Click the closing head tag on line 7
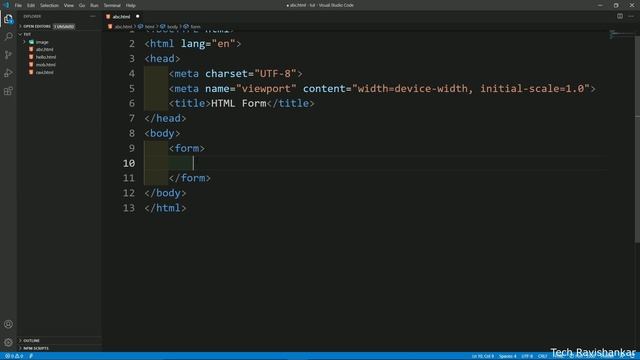 165,118
